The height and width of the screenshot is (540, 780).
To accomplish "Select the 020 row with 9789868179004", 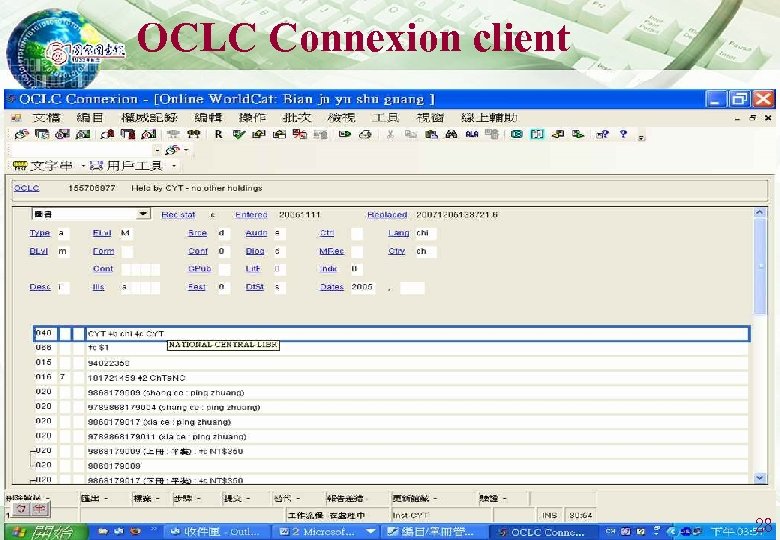I will point(391,407).
